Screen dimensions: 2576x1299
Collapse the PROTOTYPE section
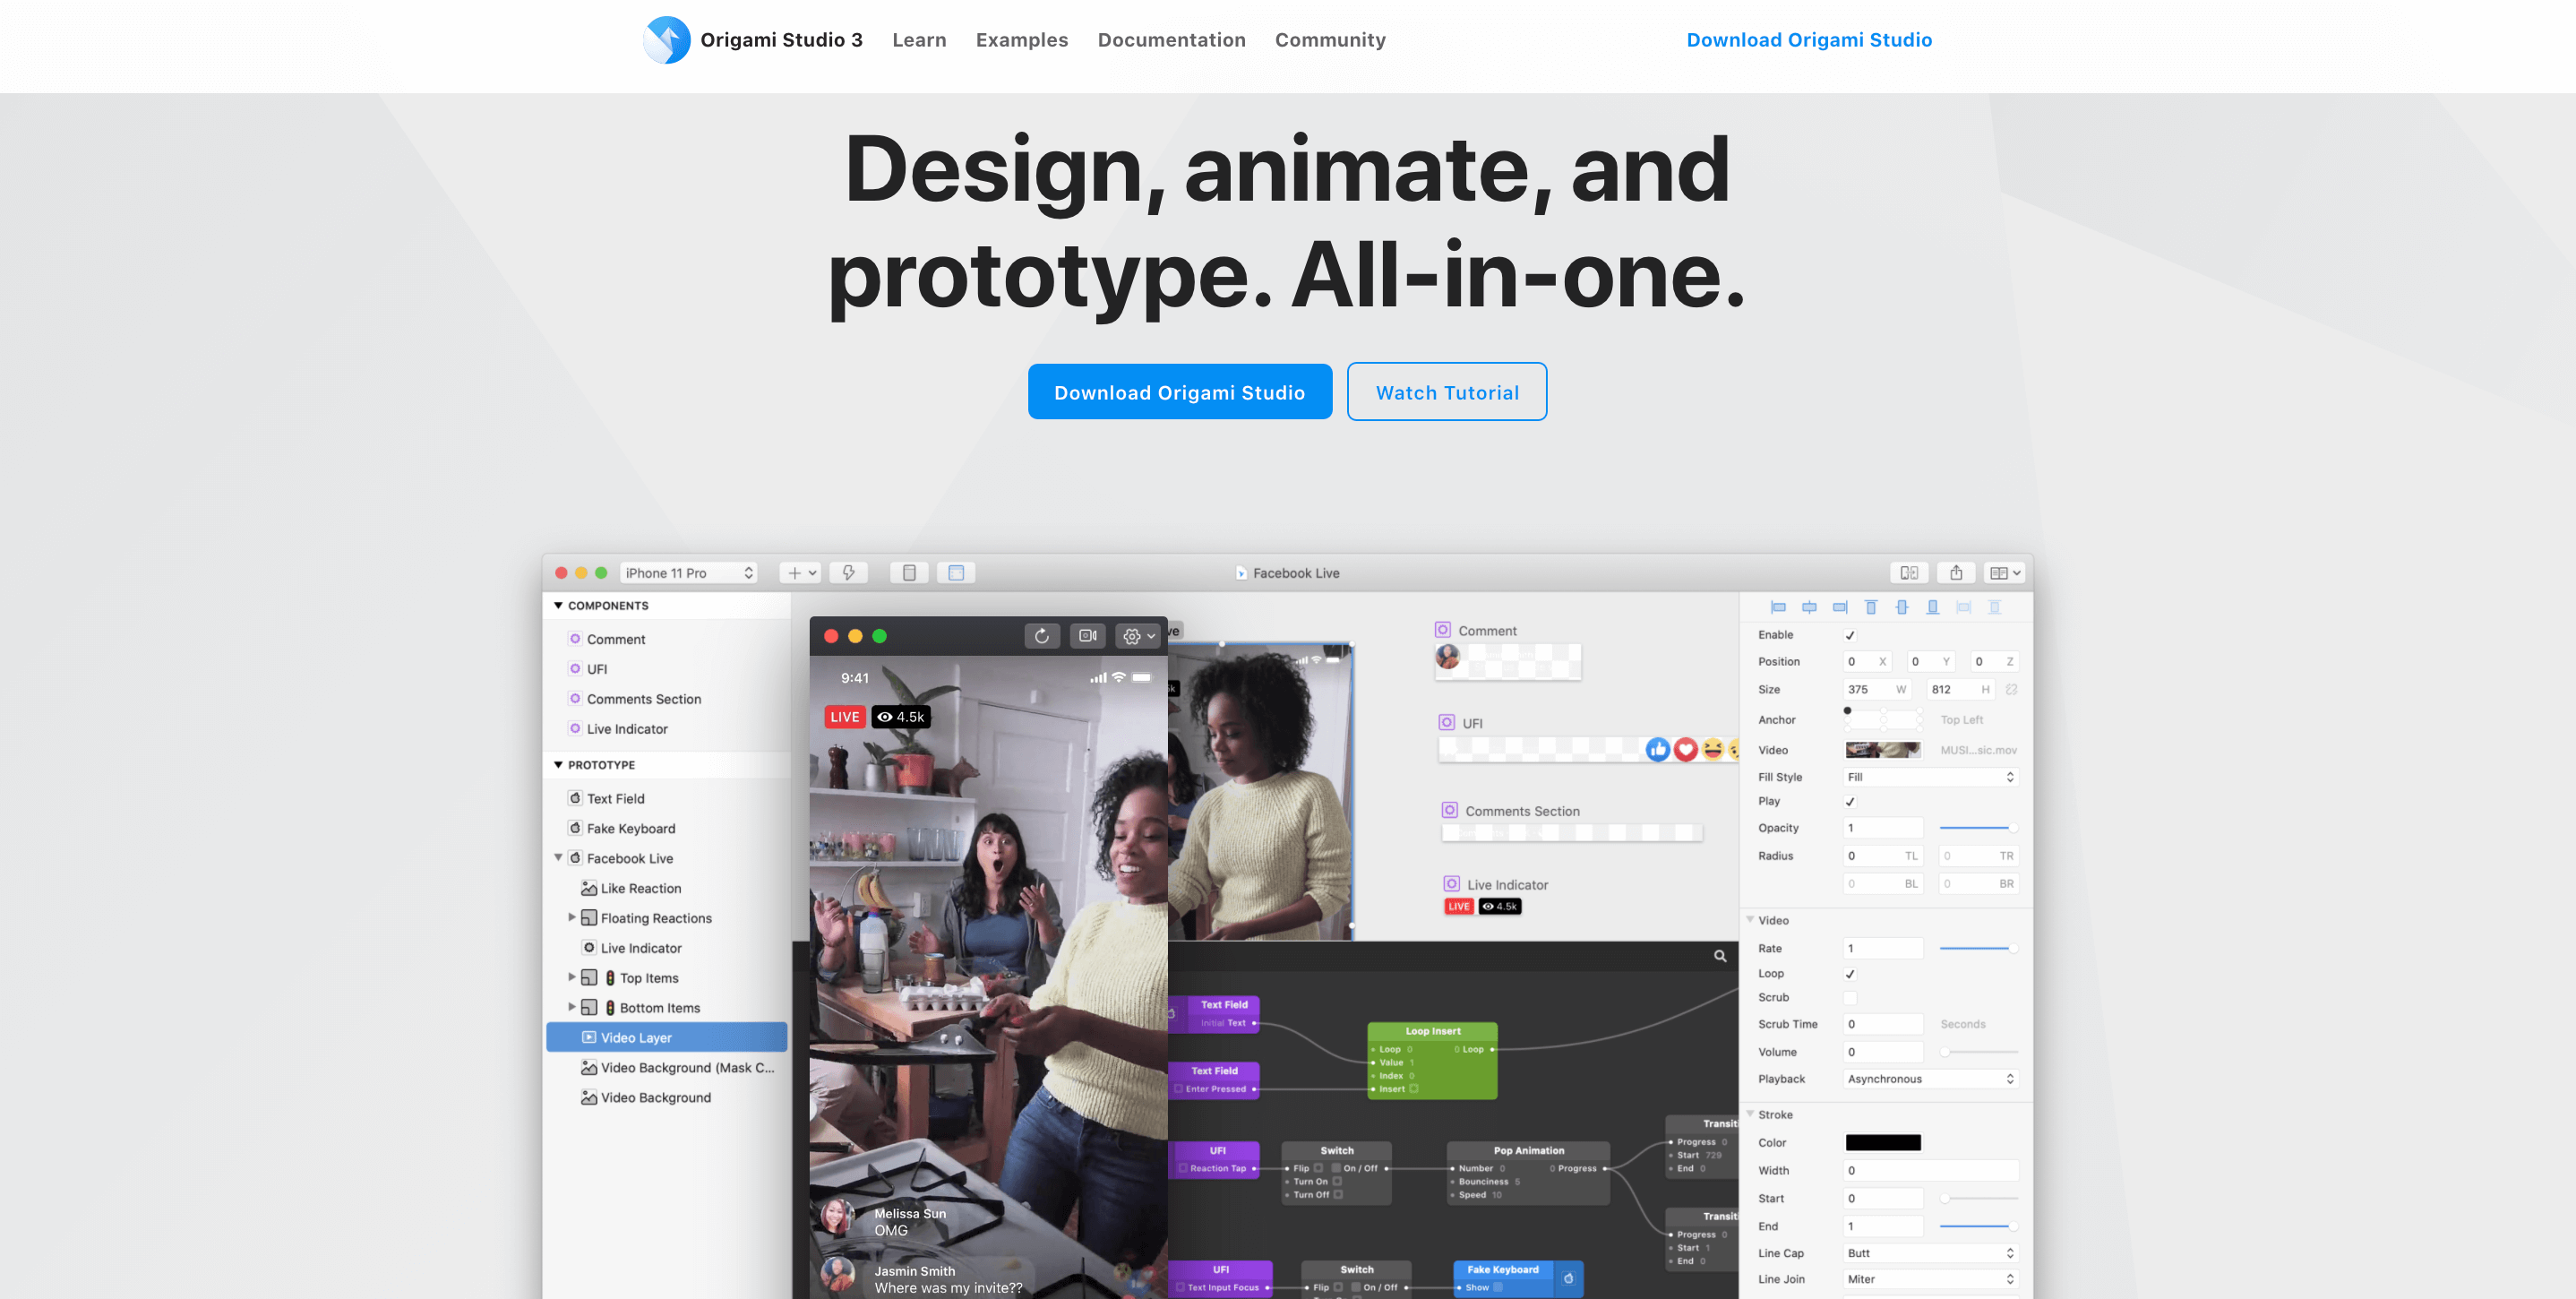coord(558,765)
